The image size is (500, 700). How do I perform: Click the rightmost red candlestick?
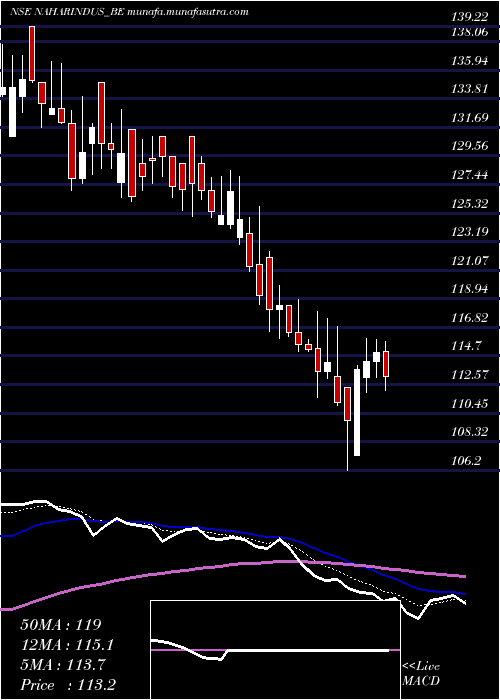click(386, 364)
